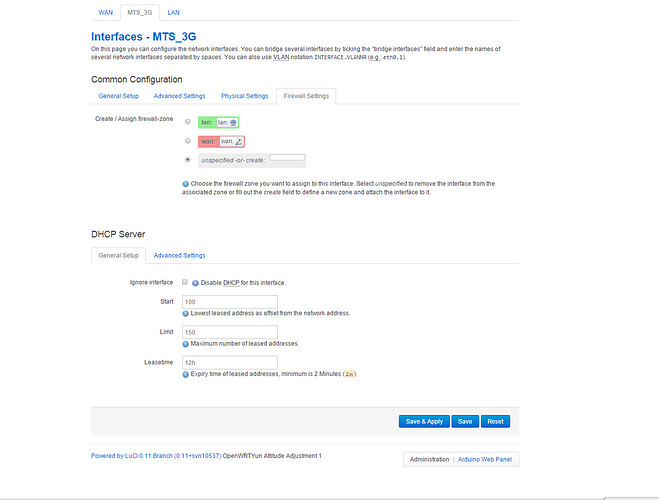The width and height of the screenshot is (659, 500).
Task: Open DHCP Server General Setup tab
Action: 119,255
